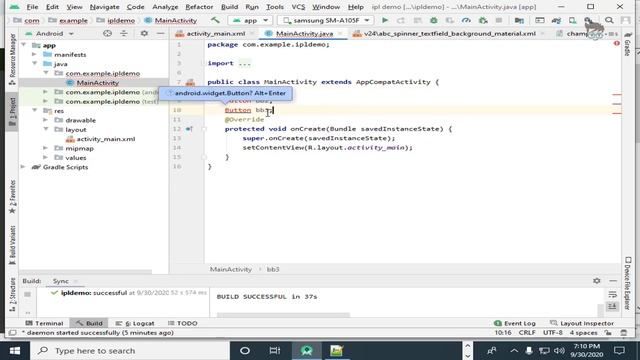Image resolution: width=640 pixels, height=360 pixels.
Task: Open Project panel gear settings
Action: click(144, 33)
